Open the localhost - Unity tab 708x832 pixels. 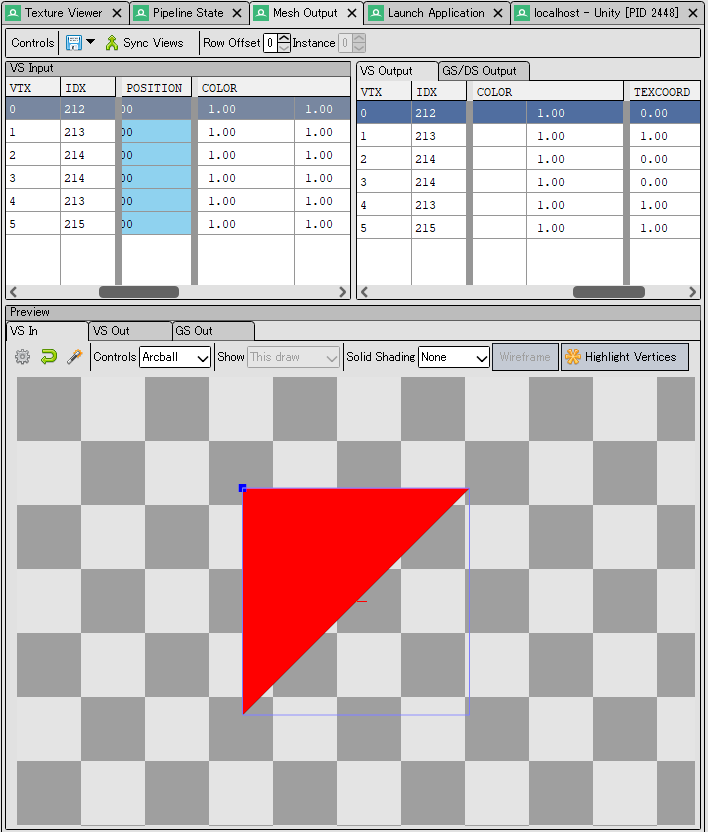606,13
